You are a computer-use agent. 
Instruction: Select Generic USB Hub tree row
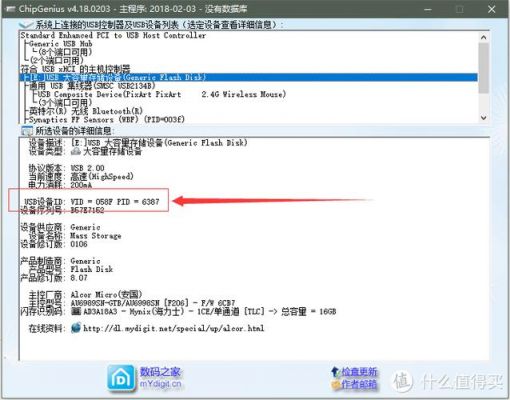pos(61,44)
